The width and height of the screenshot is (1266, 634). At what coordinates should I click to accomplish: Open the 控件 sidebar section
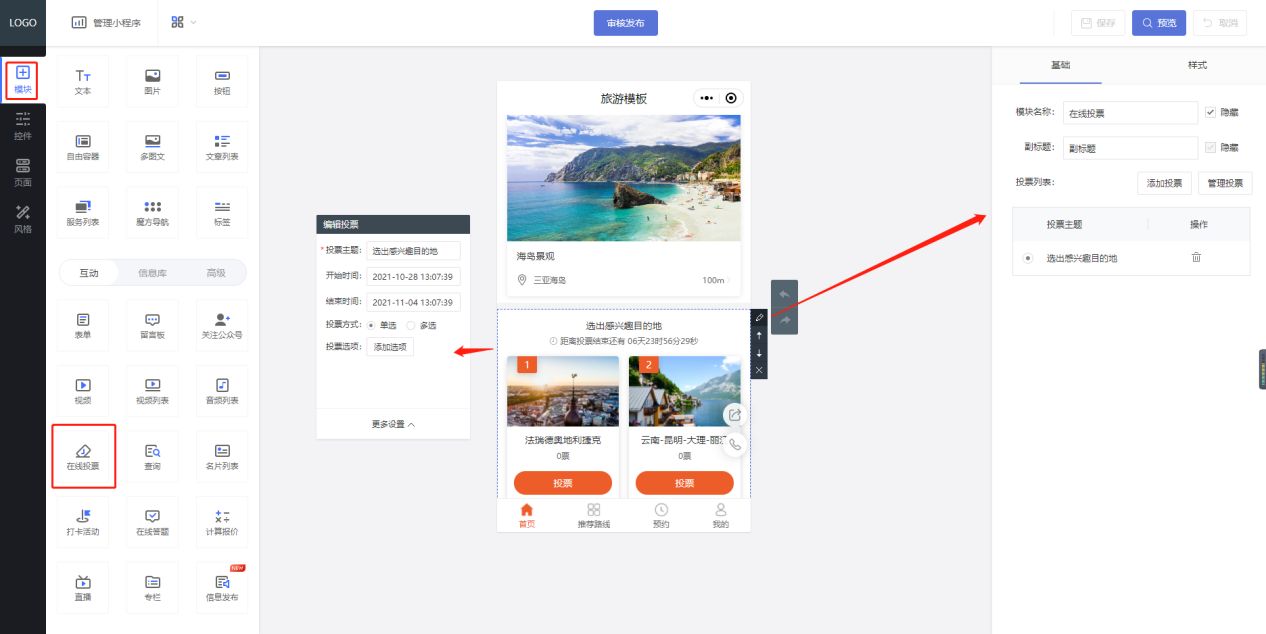23,126
